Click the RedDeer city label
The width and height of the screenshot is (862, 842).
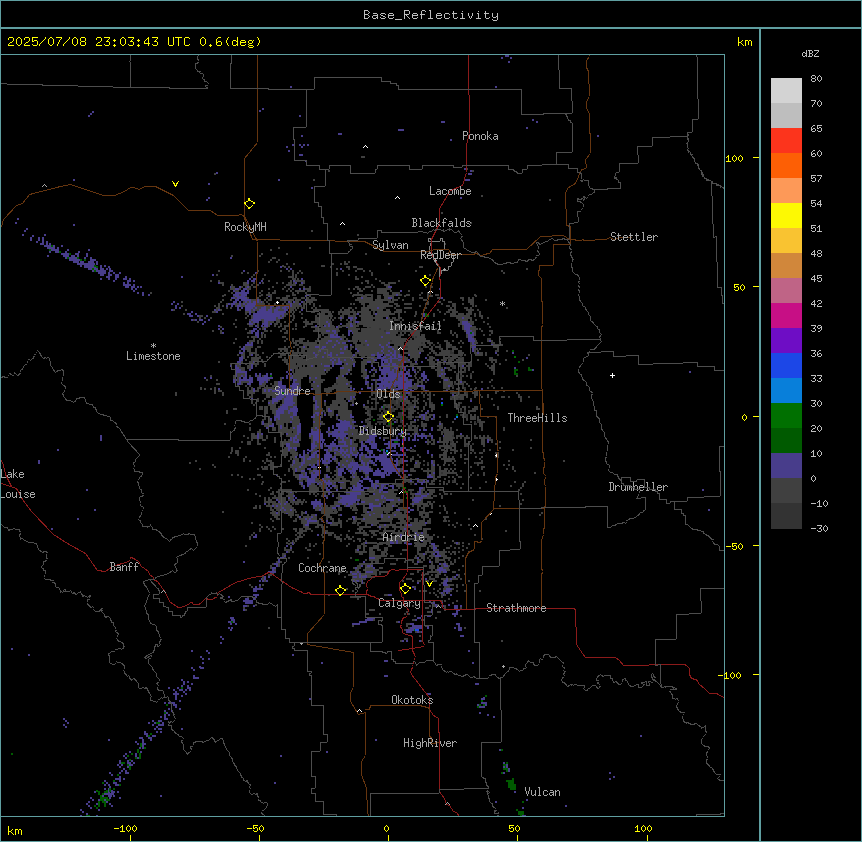point(440,255)
